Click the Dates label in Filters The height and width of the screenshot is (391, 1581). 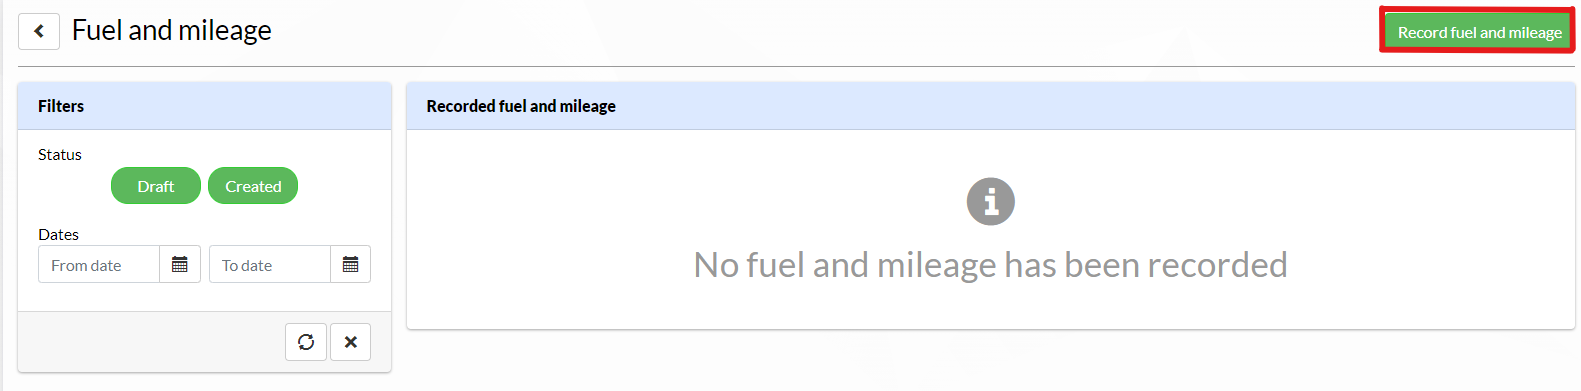[x=58, y=234]
